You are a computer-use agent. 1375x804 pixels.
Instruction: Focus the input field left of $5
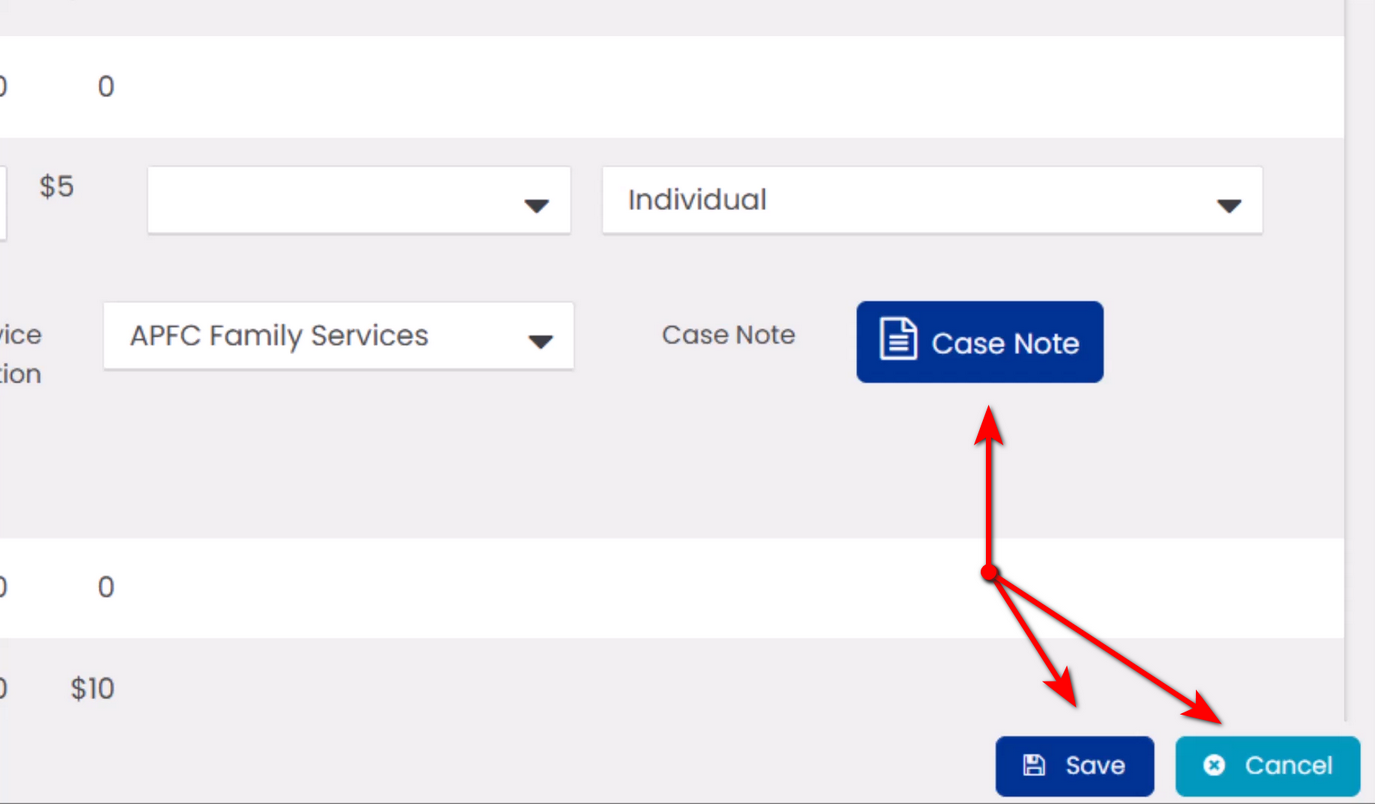(3, 204)
